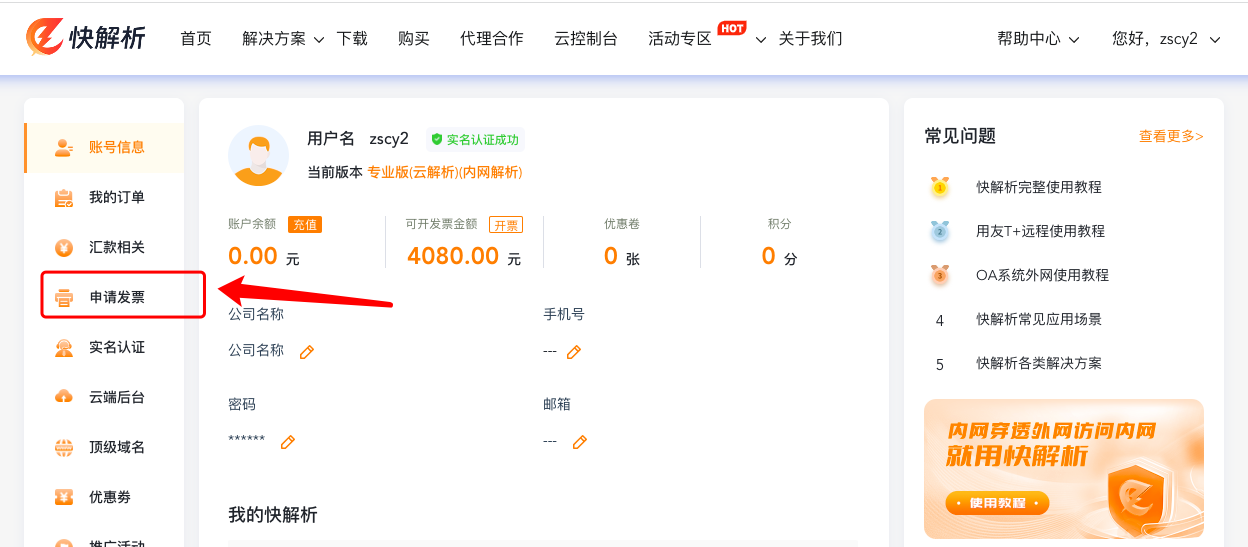Click the 开票 invoice button
Screen dimensions: 1248x547
pos(506,225)
